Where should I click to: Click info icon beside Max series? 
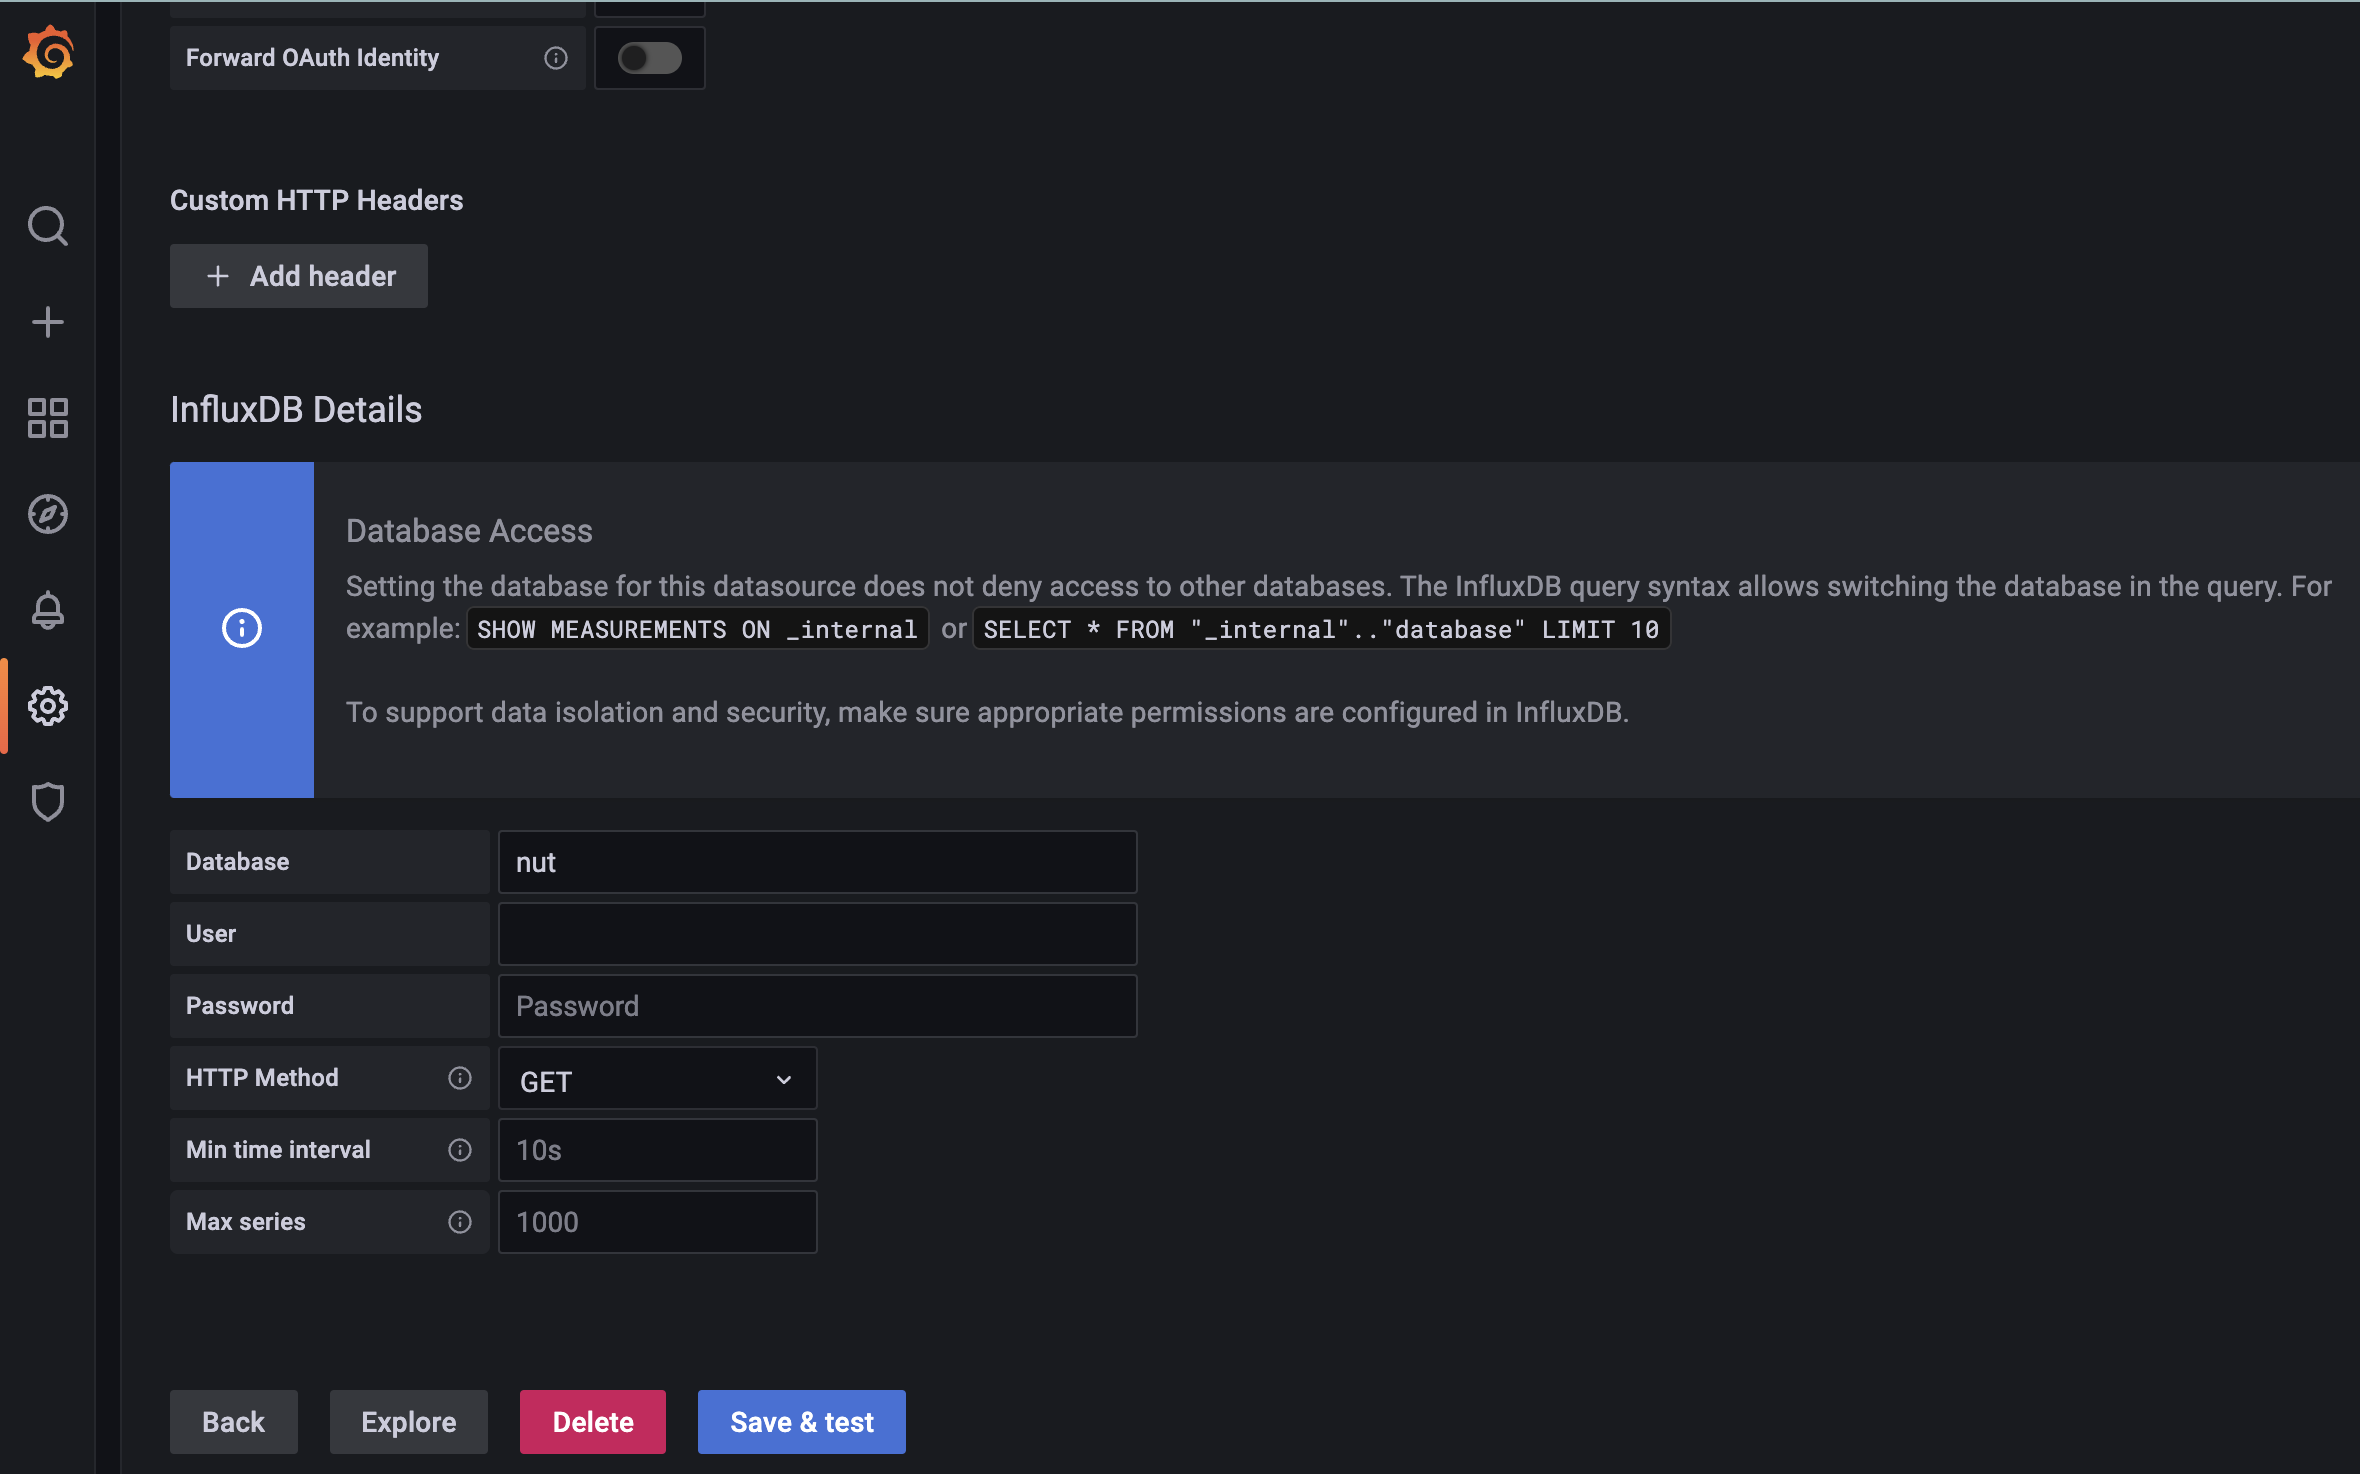(x=460, y=1222)
